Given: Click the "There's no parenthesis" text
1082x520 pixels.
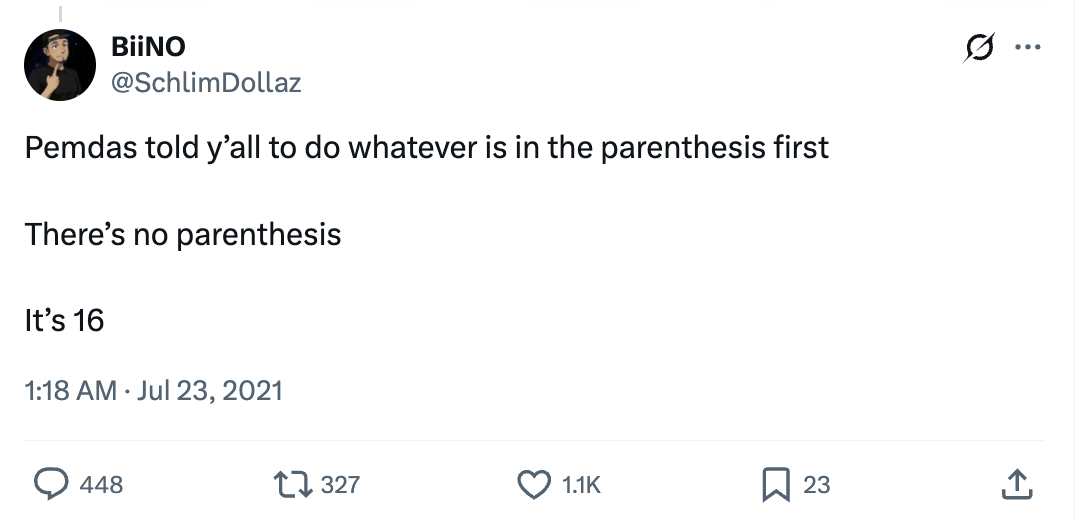Looking at the screenshot, I should pyautogui.click(x=182, y=234).
